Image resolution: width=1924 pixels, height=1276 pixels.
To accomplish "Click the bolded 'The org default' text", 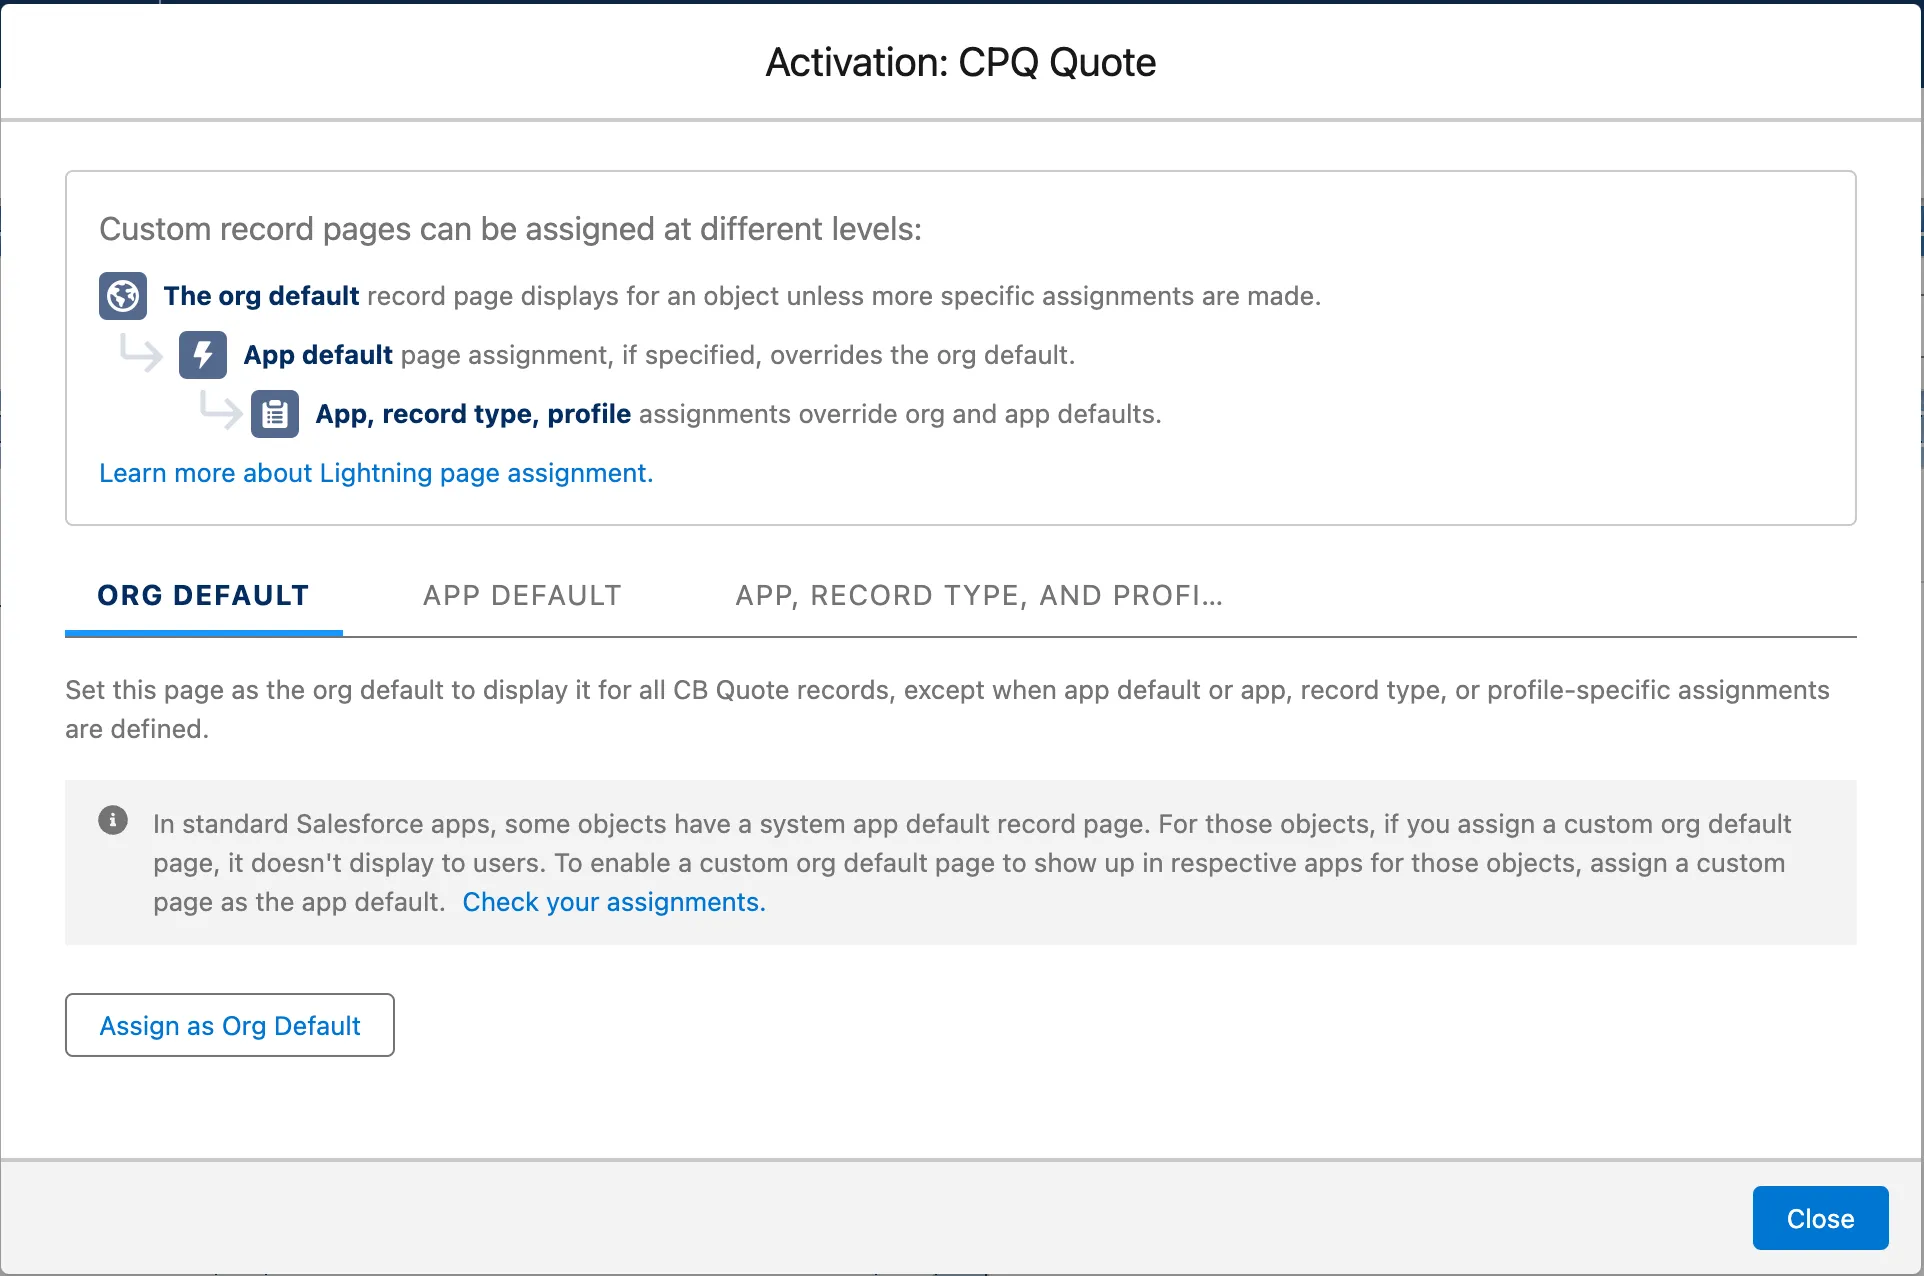I will pos(262,295).
